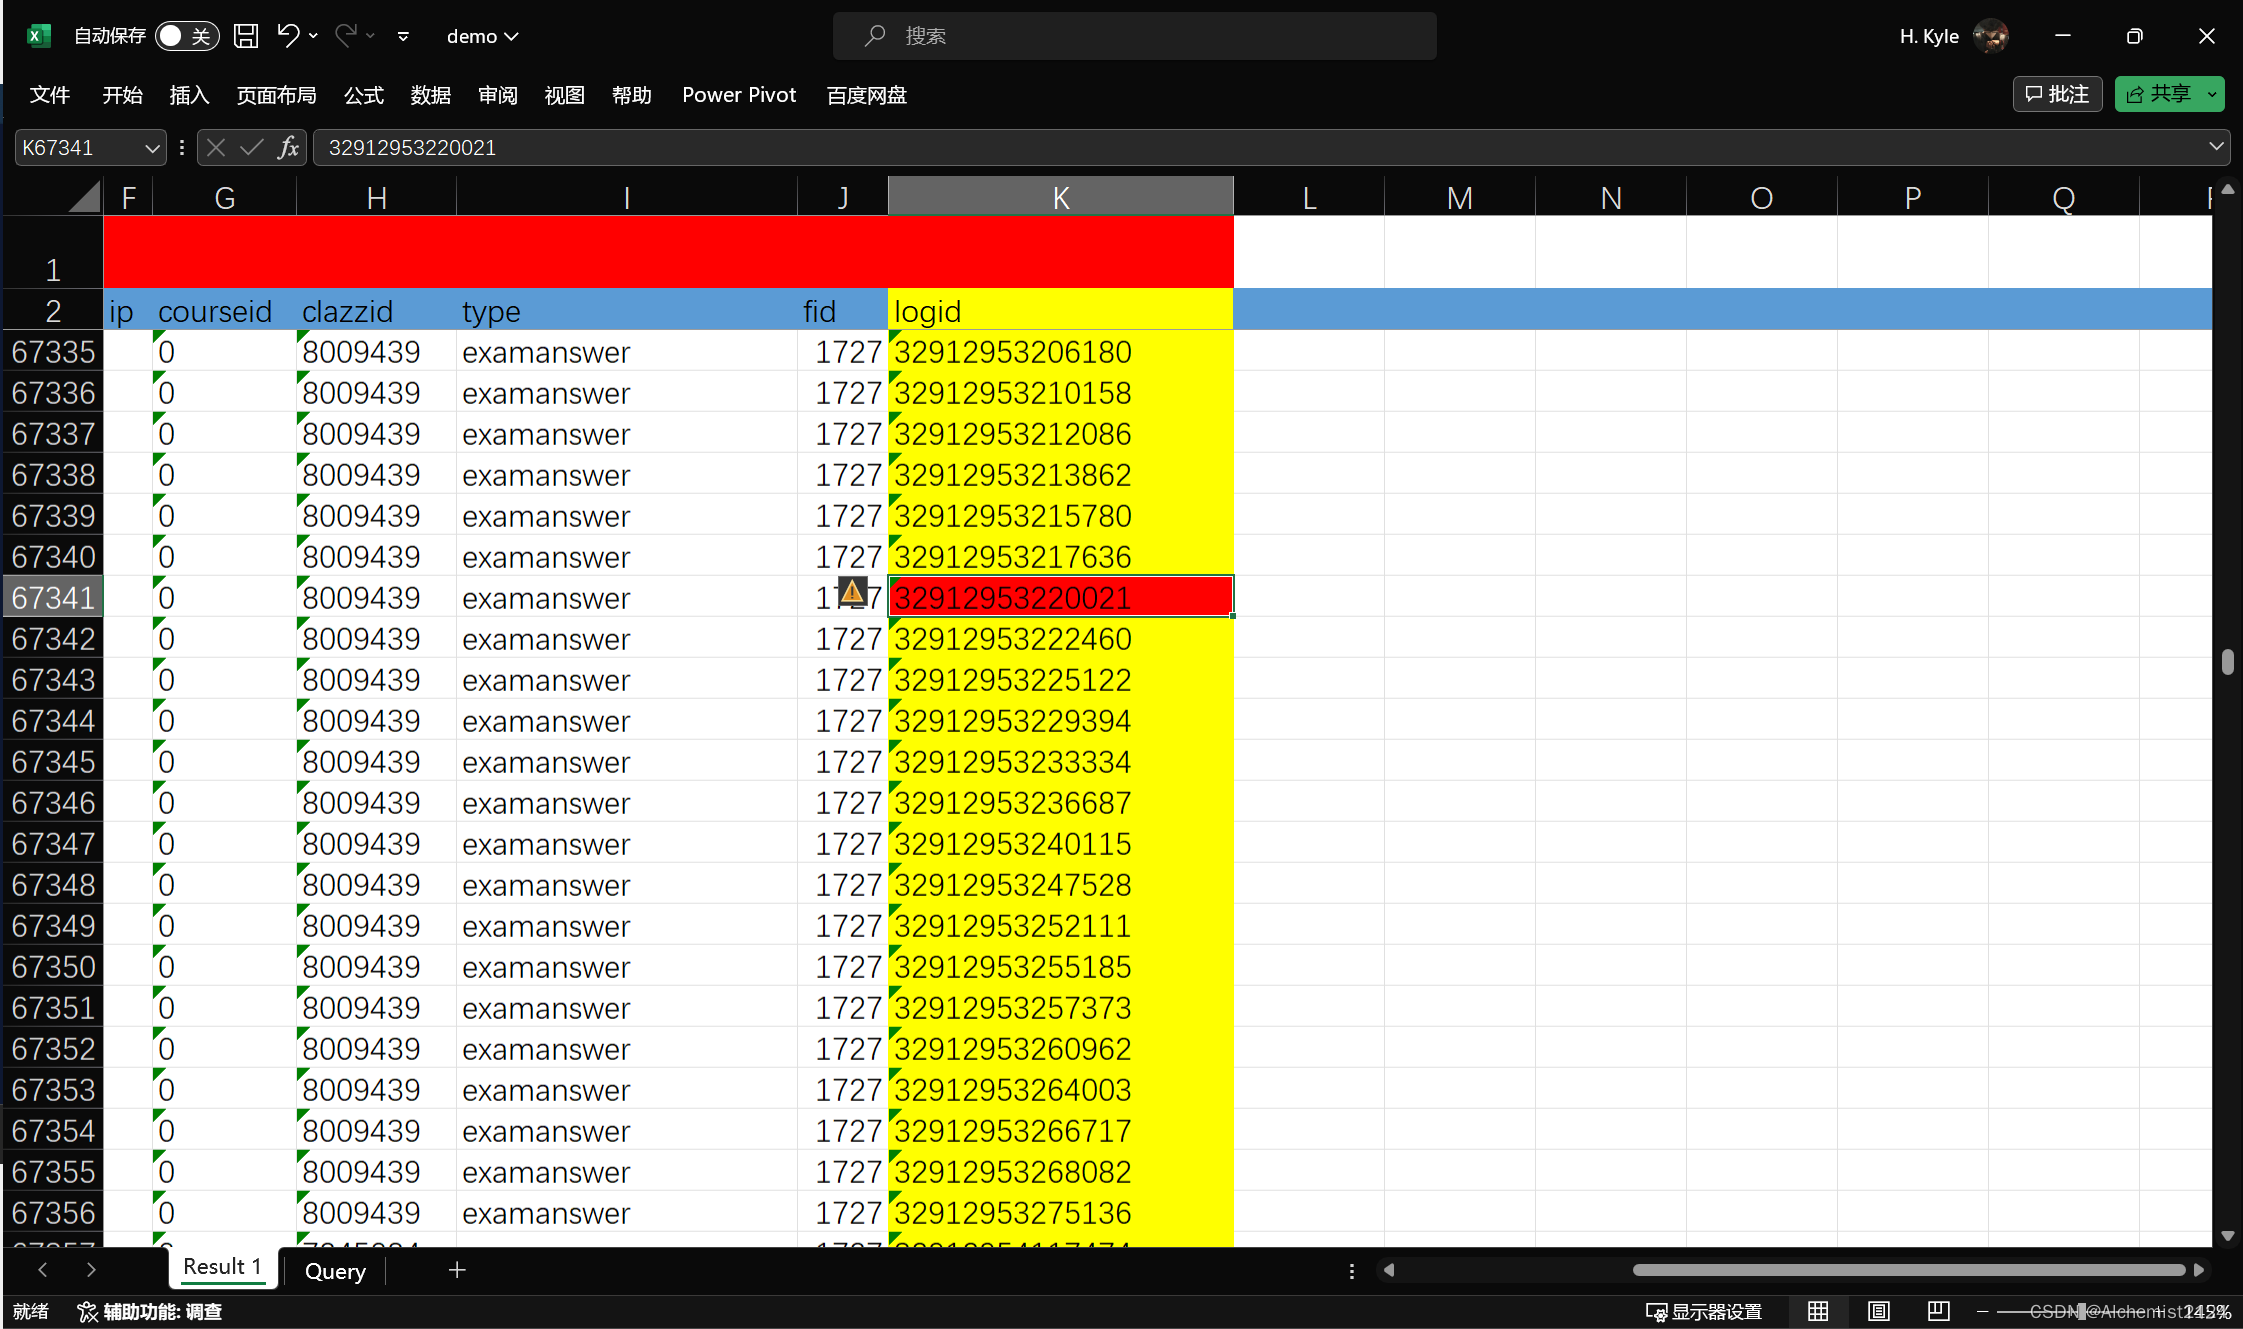Image resolution: width=2243 pixels, height=1329 pixels.
Task: Open the Name Box dropdown showing K67341
Action: pyautogui.click(x=151, y=147)
